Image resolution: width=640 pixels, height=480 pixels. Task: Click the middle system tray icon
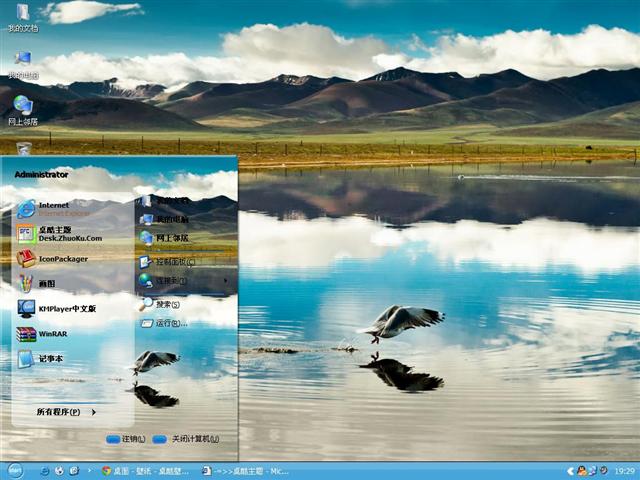(x=592, y=471)
